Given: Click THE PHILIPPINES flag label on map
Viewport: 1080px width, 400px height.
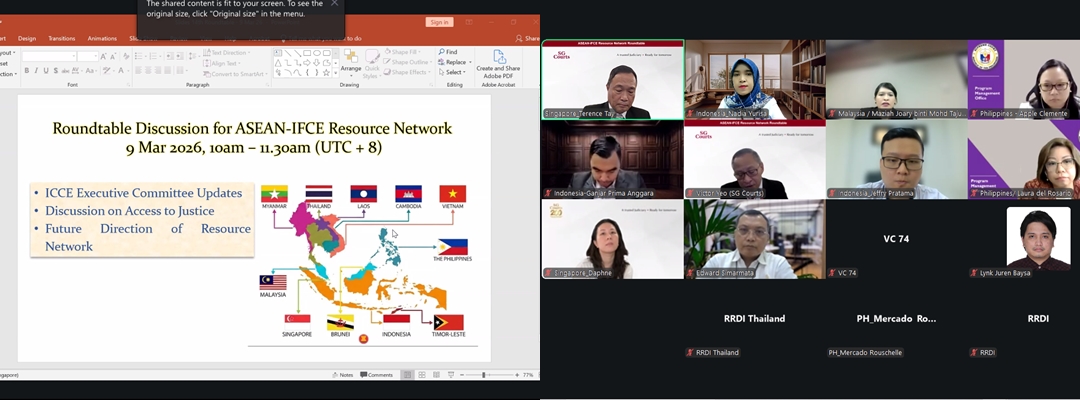Looking at the screenshot, I should pos(453,259).
